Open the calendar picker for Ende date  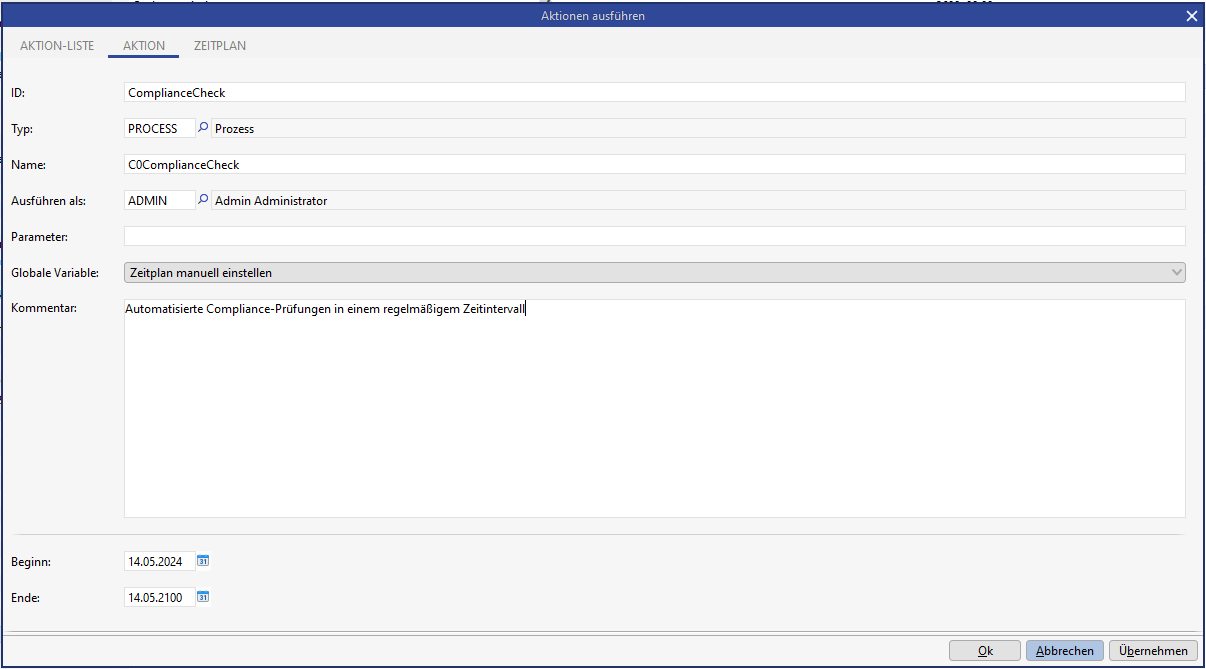pyautogui.click(x=203, y=597)
